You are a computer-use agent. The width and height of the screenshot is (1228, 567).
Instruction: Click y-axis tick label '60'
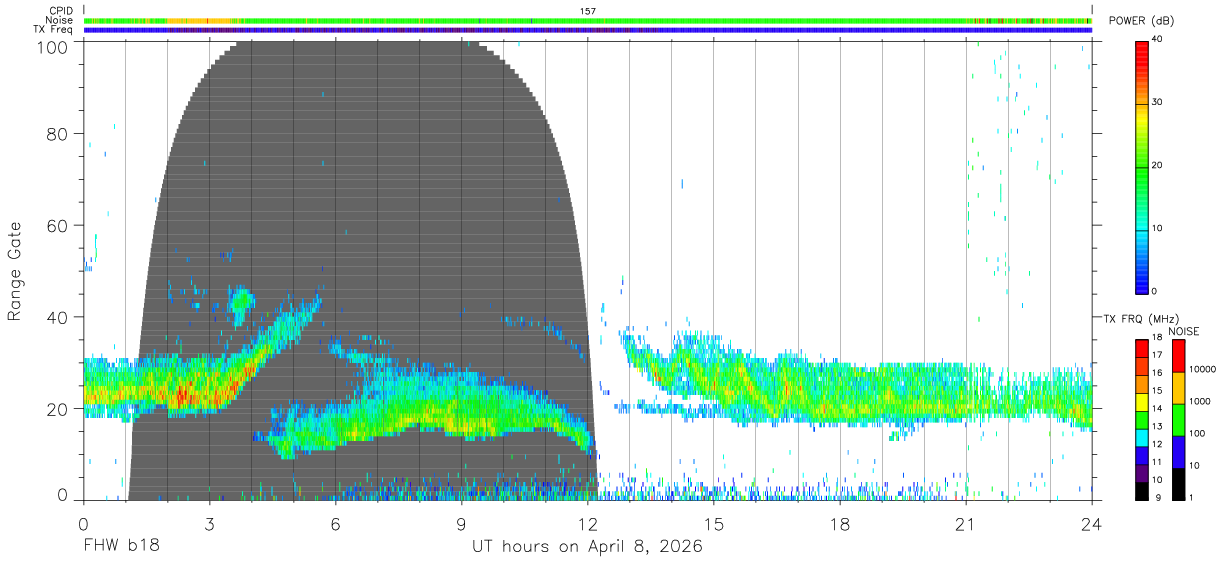point(59,225)
